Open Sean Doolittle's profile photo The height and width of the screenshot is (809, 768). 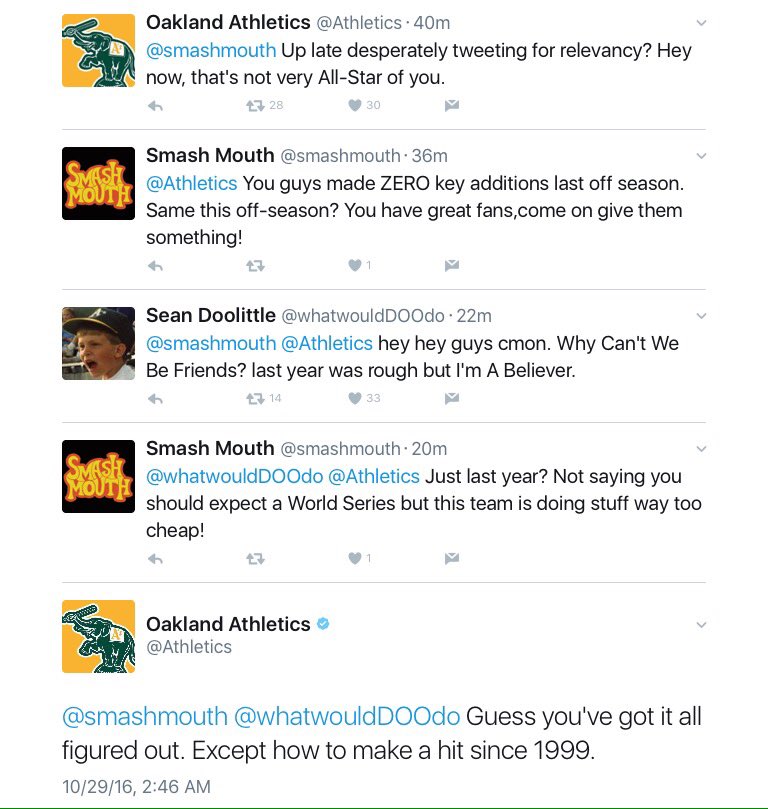(x=99, y=344)
